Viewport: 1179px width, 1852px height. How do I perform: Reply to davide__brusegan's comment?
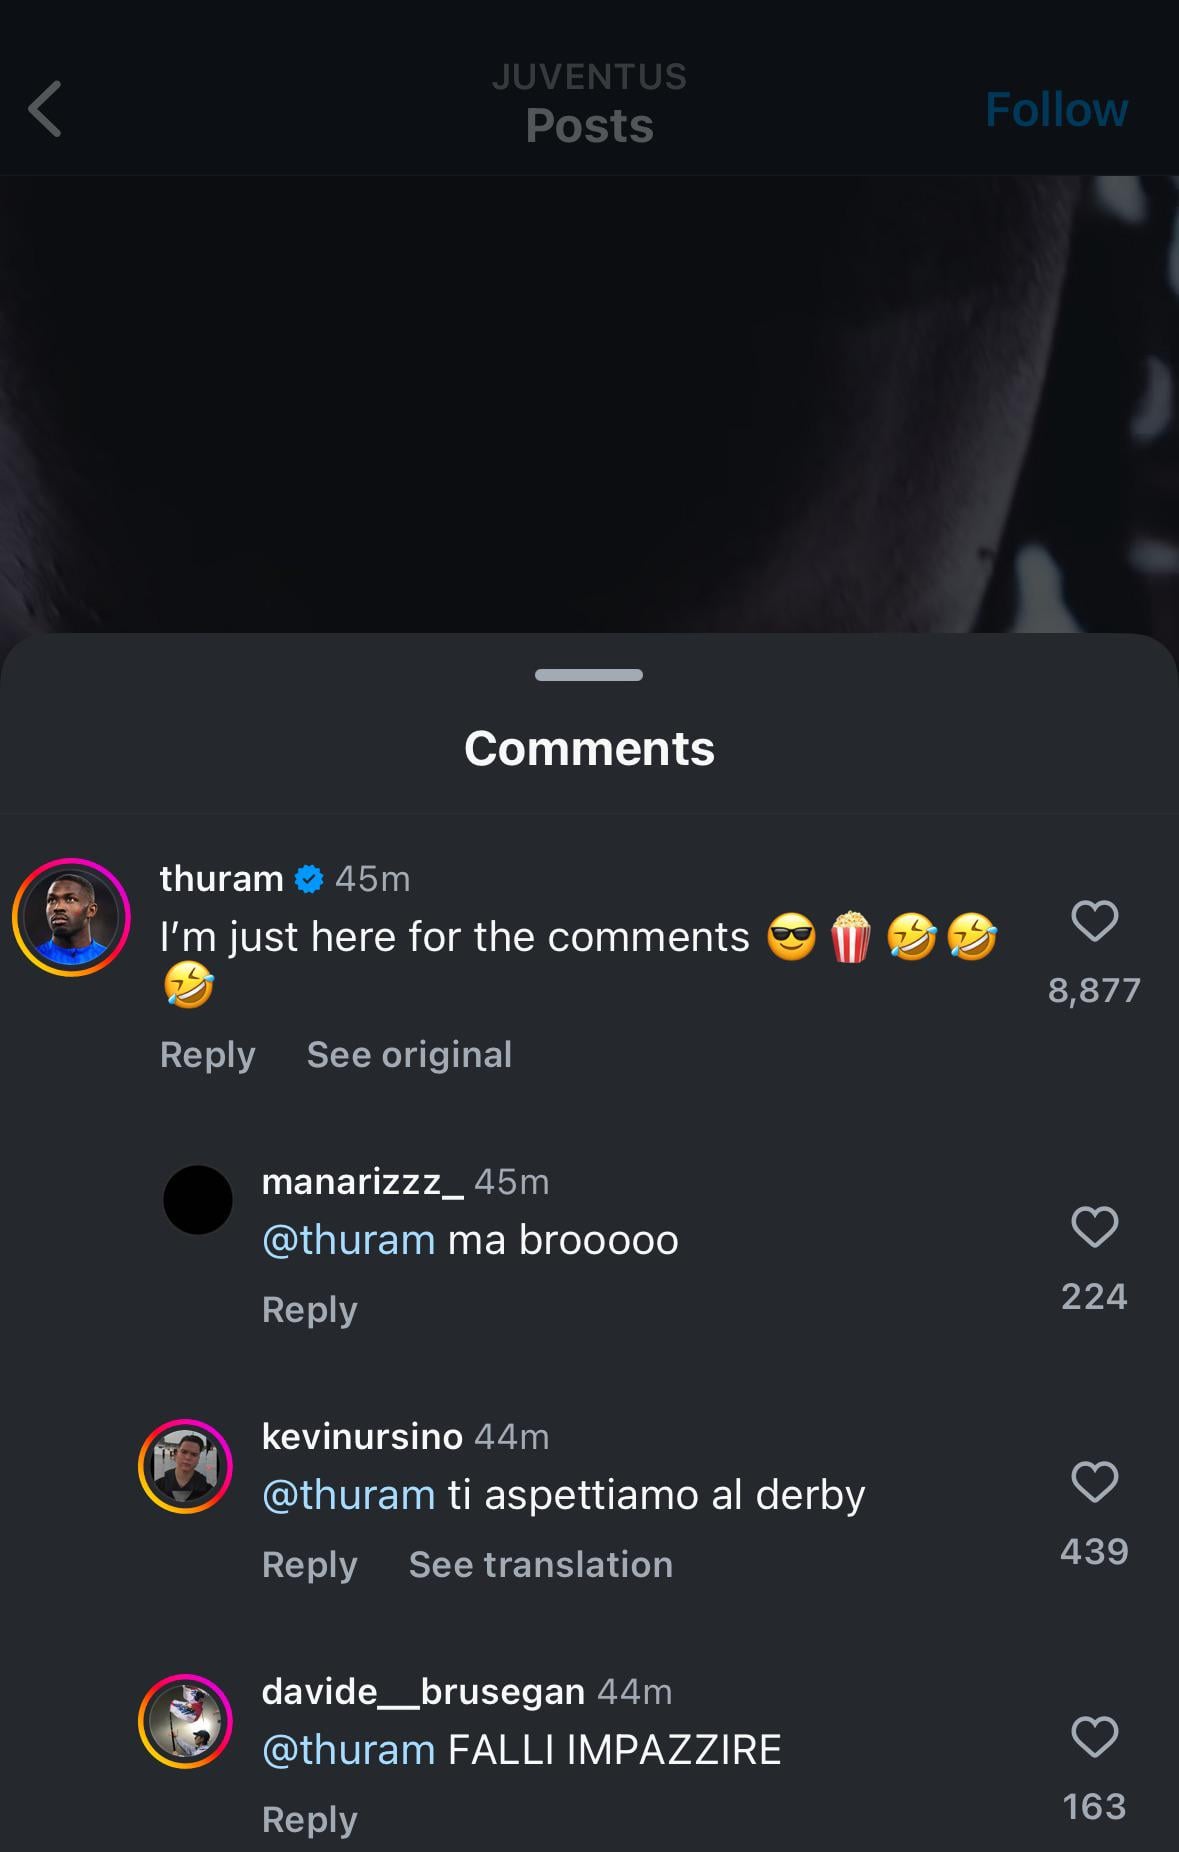pyautogui.click(x=309, y=1820)
